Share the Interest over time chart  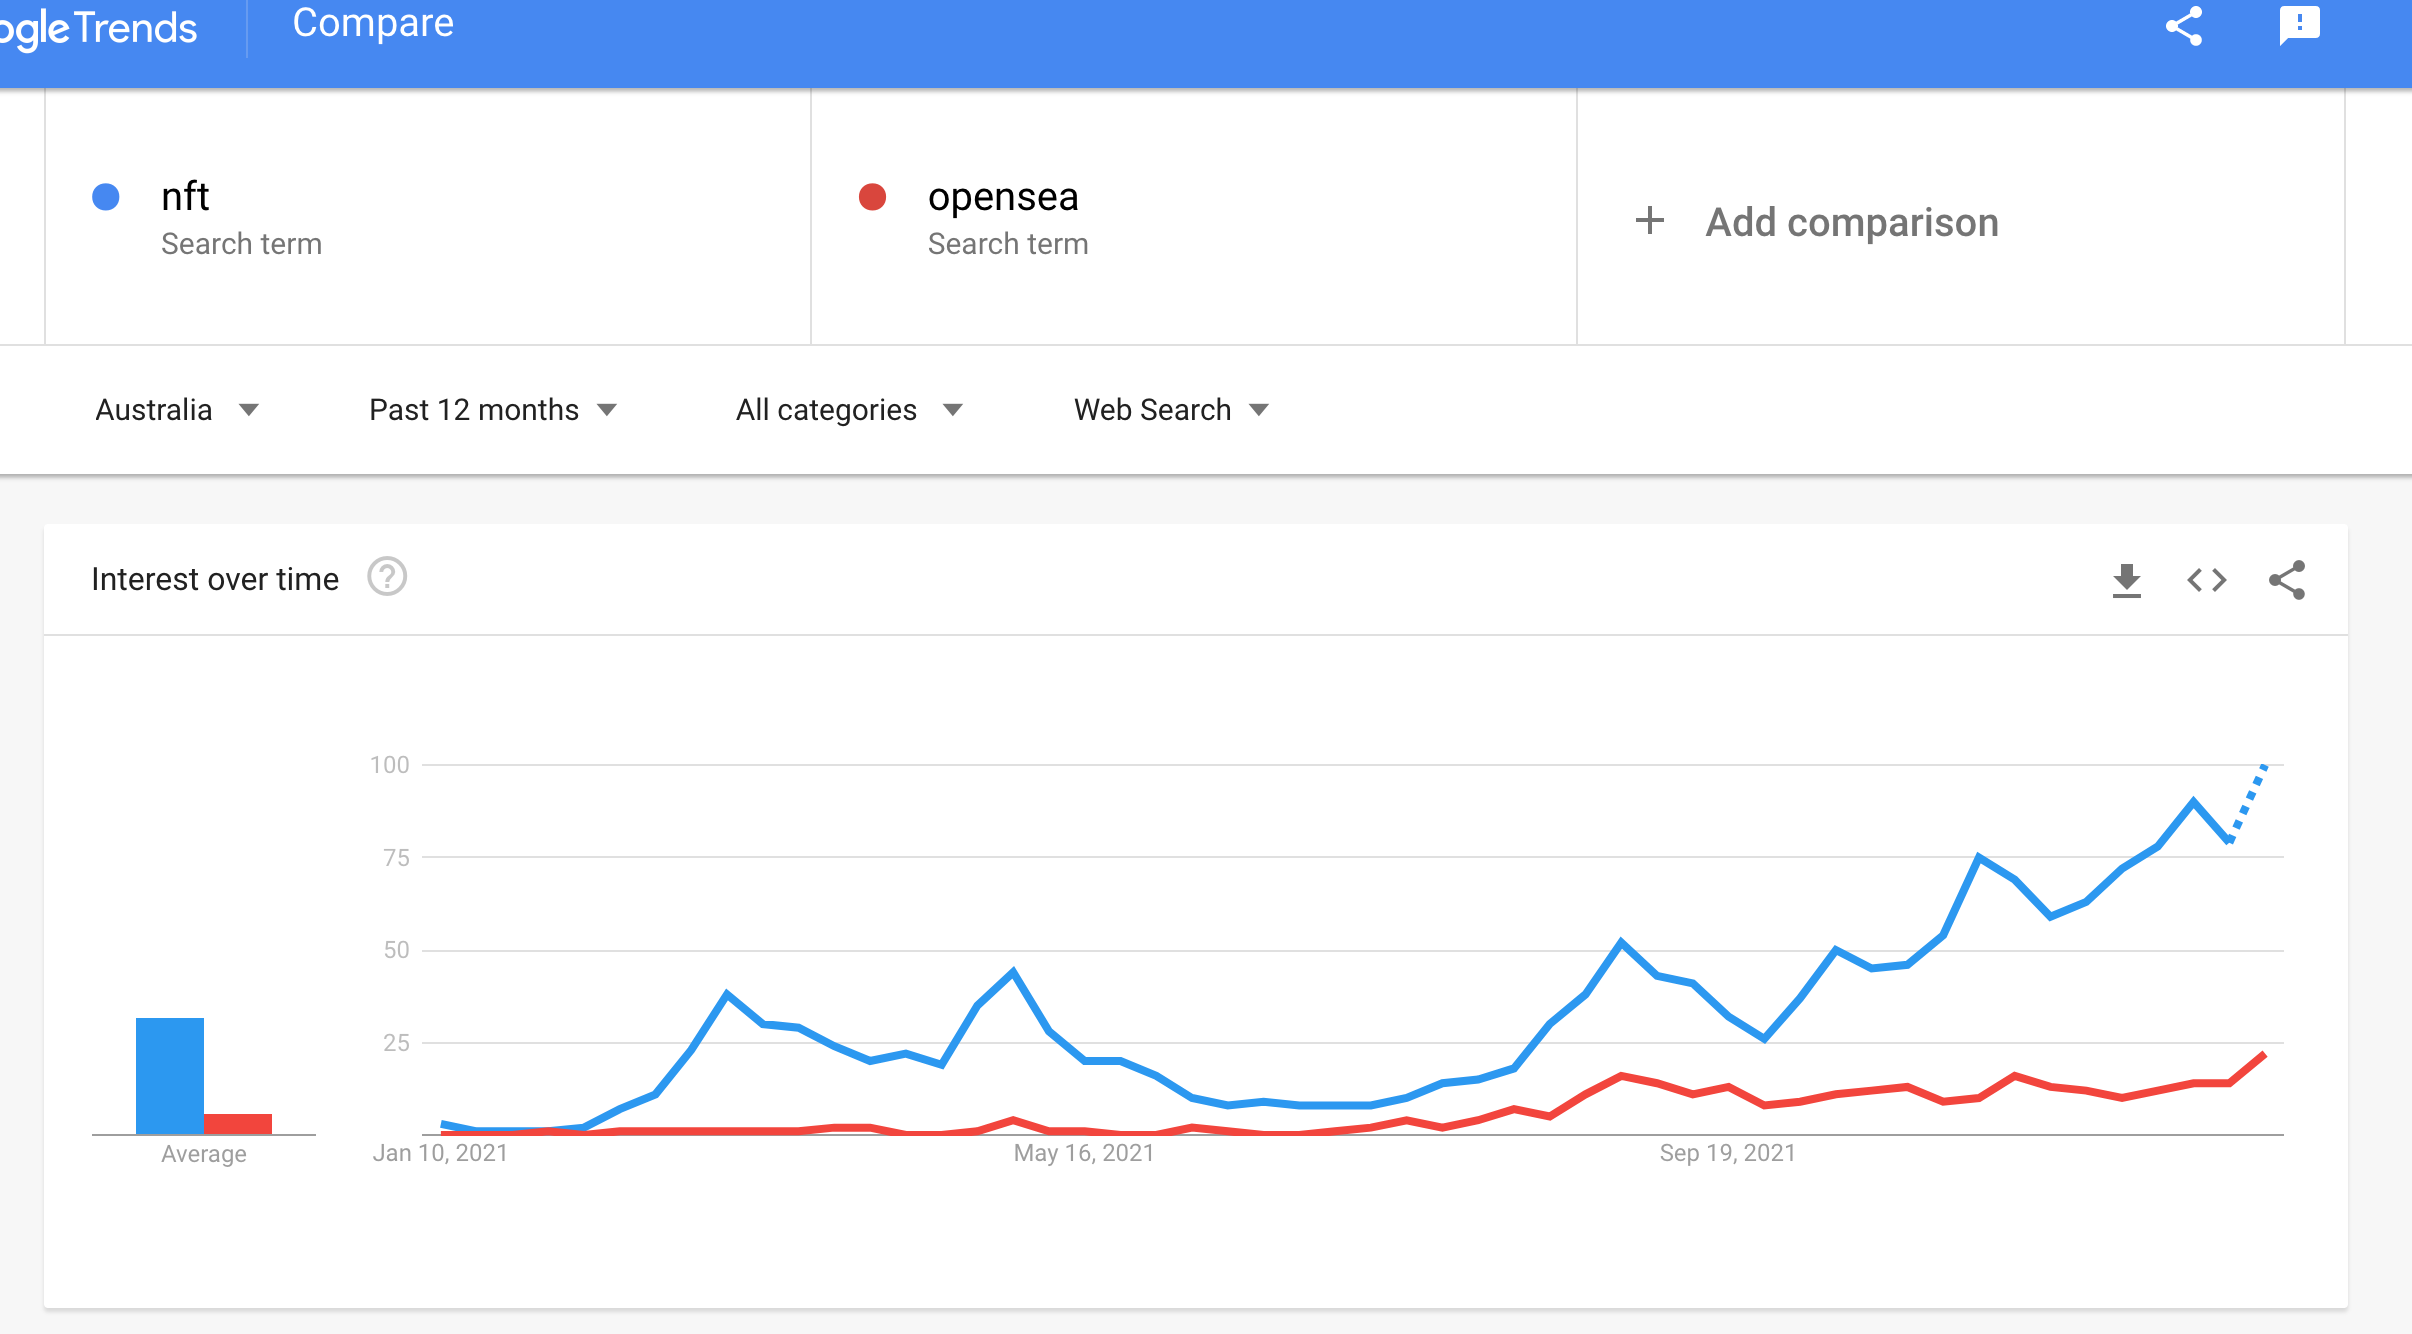(2287, 580)
